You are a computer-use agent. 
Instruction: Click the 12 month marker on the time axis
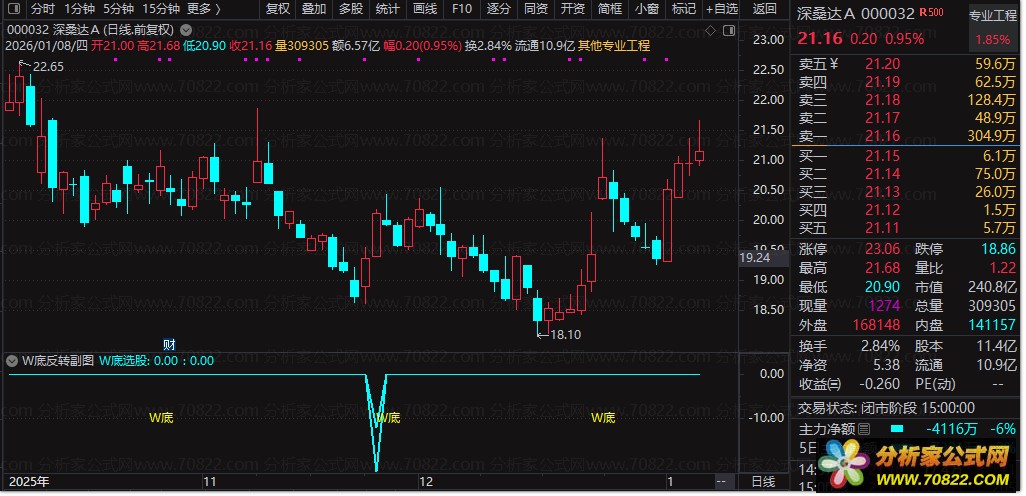426,482
